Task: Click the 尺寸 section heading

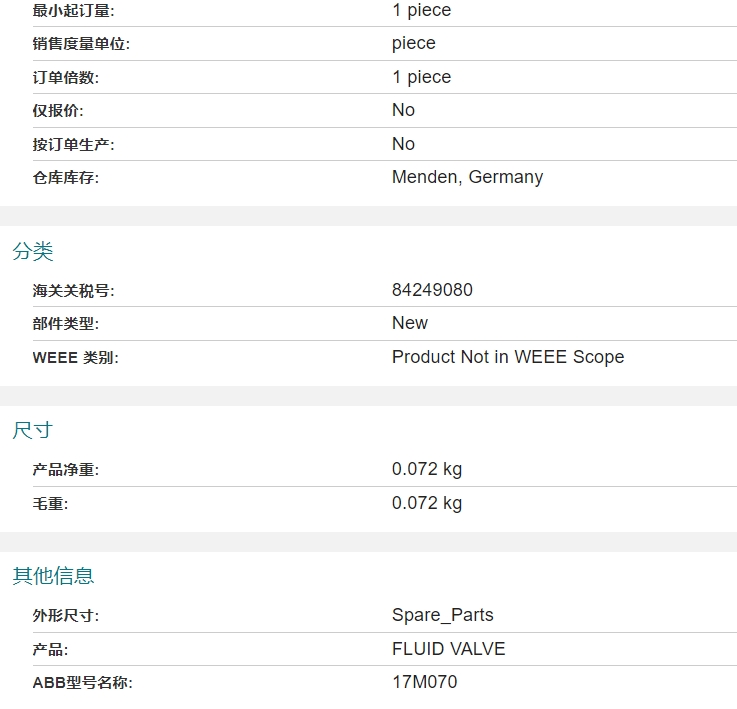Action: pyautogui.click(x=33, y=431)
